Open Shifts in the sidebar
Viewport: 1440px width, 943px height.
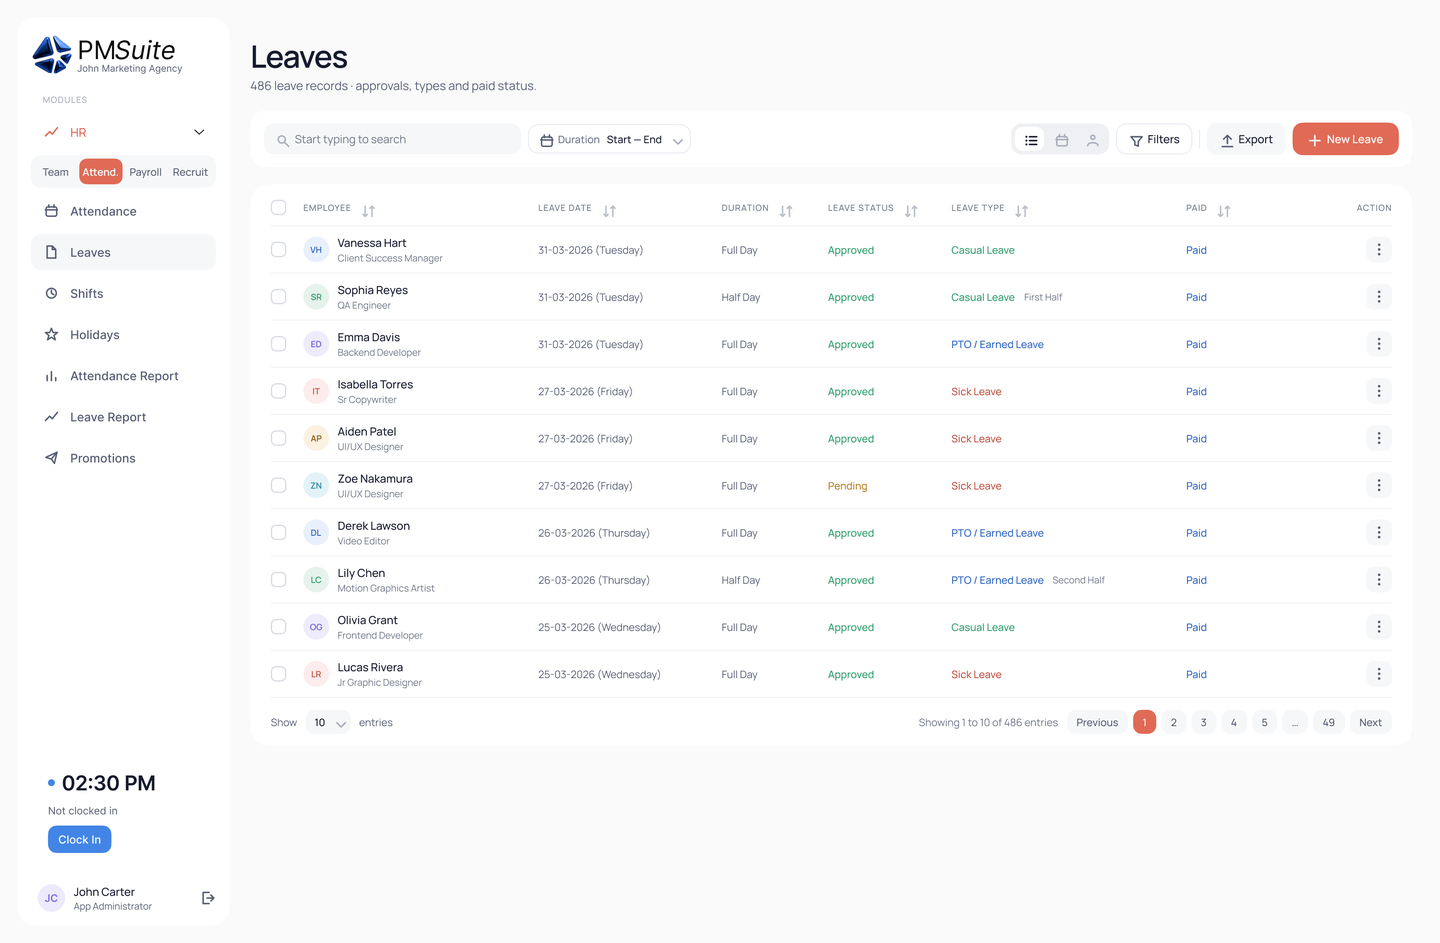pos(123,294)
